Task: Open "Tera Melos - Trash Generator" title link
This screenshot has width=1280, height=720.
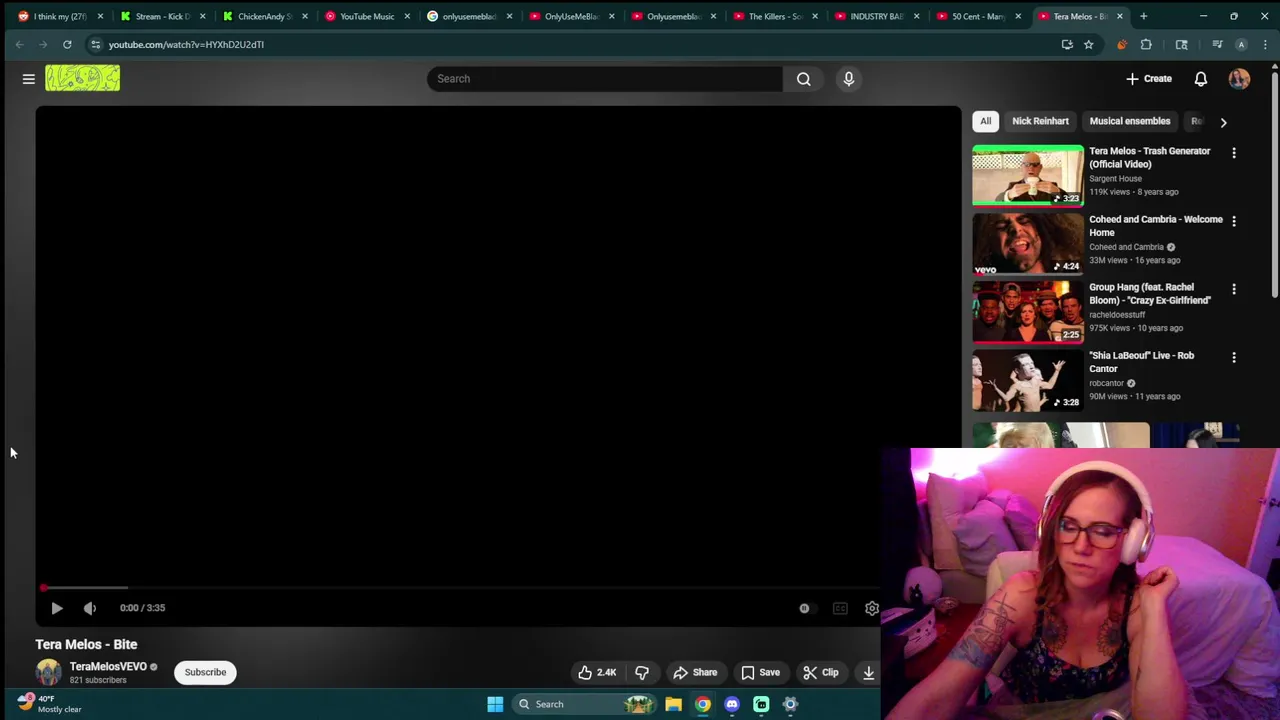Action: (1150, 158)
